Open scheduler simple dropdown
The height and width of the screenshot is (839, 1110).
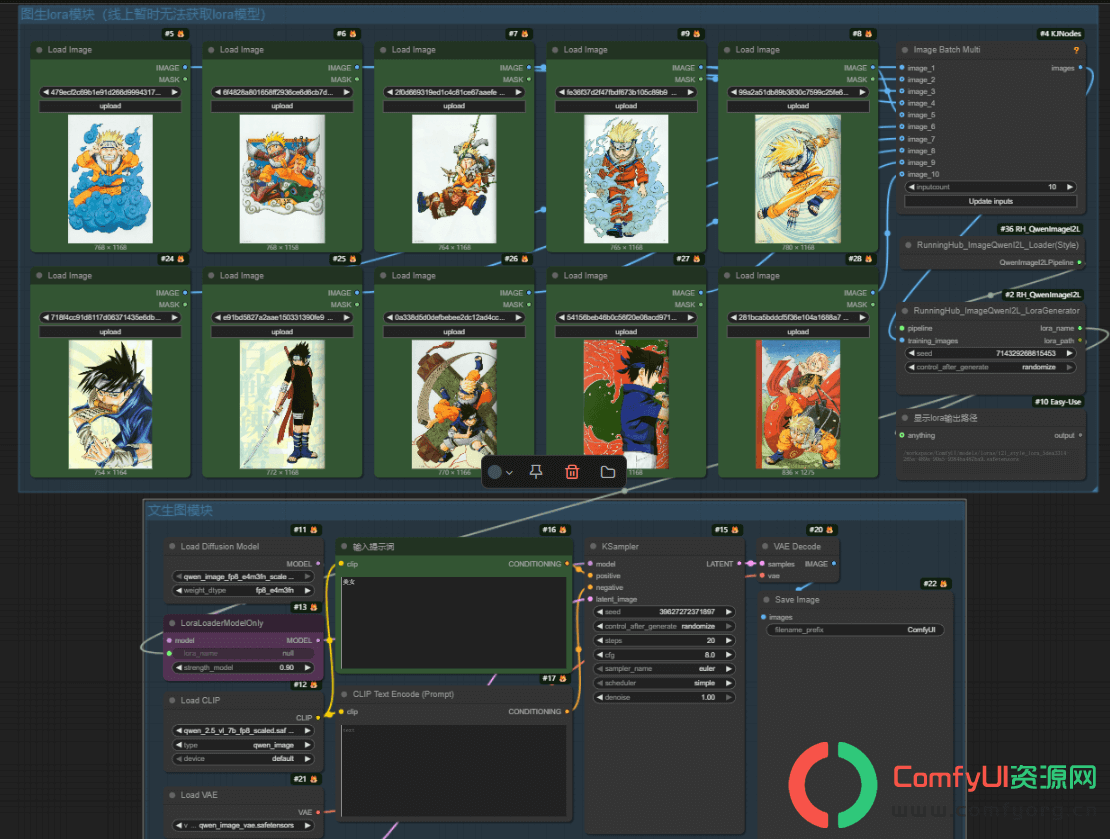pyautogui.click(x=664, y=683)
